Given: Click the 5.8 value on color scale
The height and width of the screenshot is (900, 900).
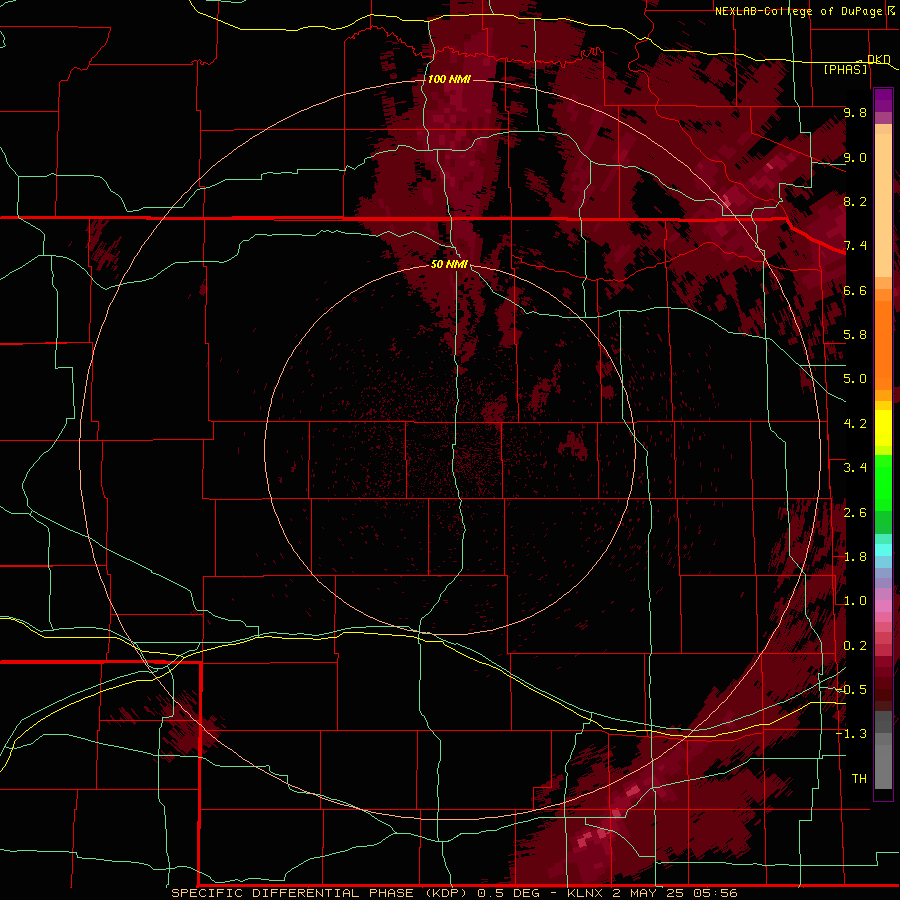Looking at the screenshot, I should tap(855, 335).
